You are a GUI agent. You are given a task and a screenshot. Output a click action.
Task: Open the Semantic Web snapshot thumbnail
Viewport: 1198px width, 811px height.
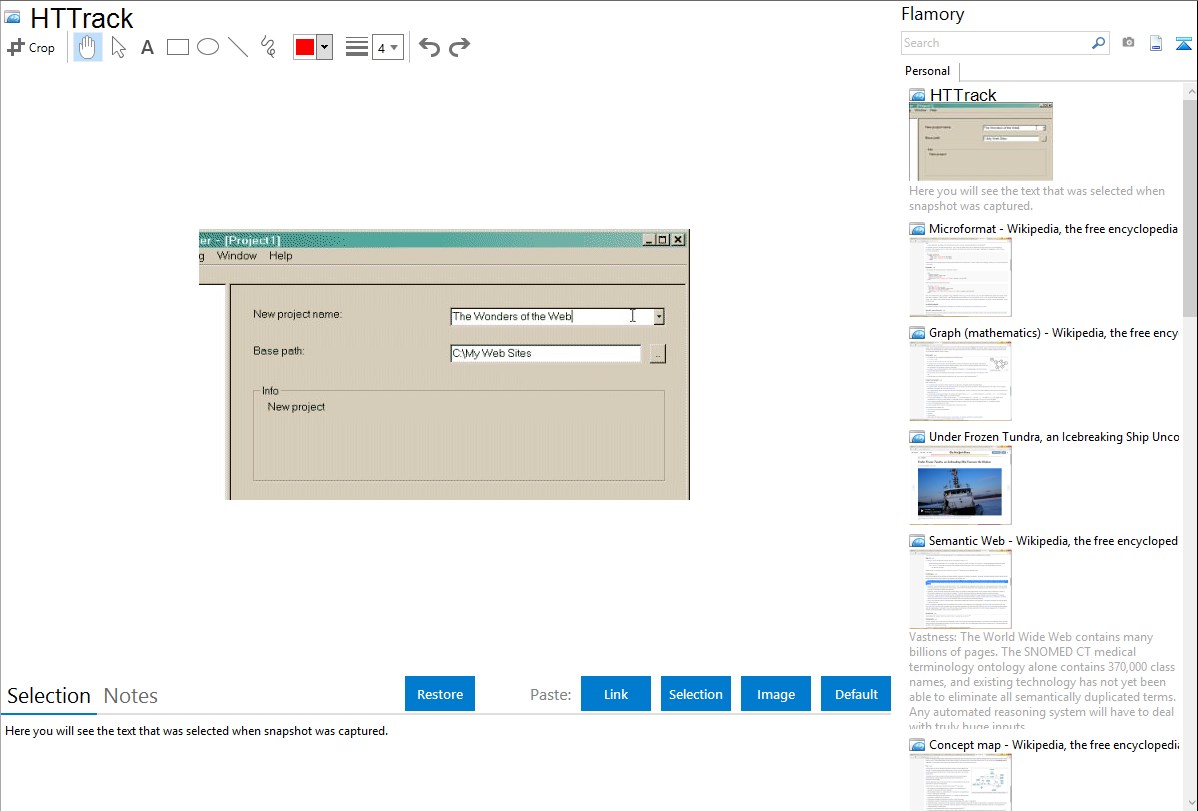(x=960, y=589)
